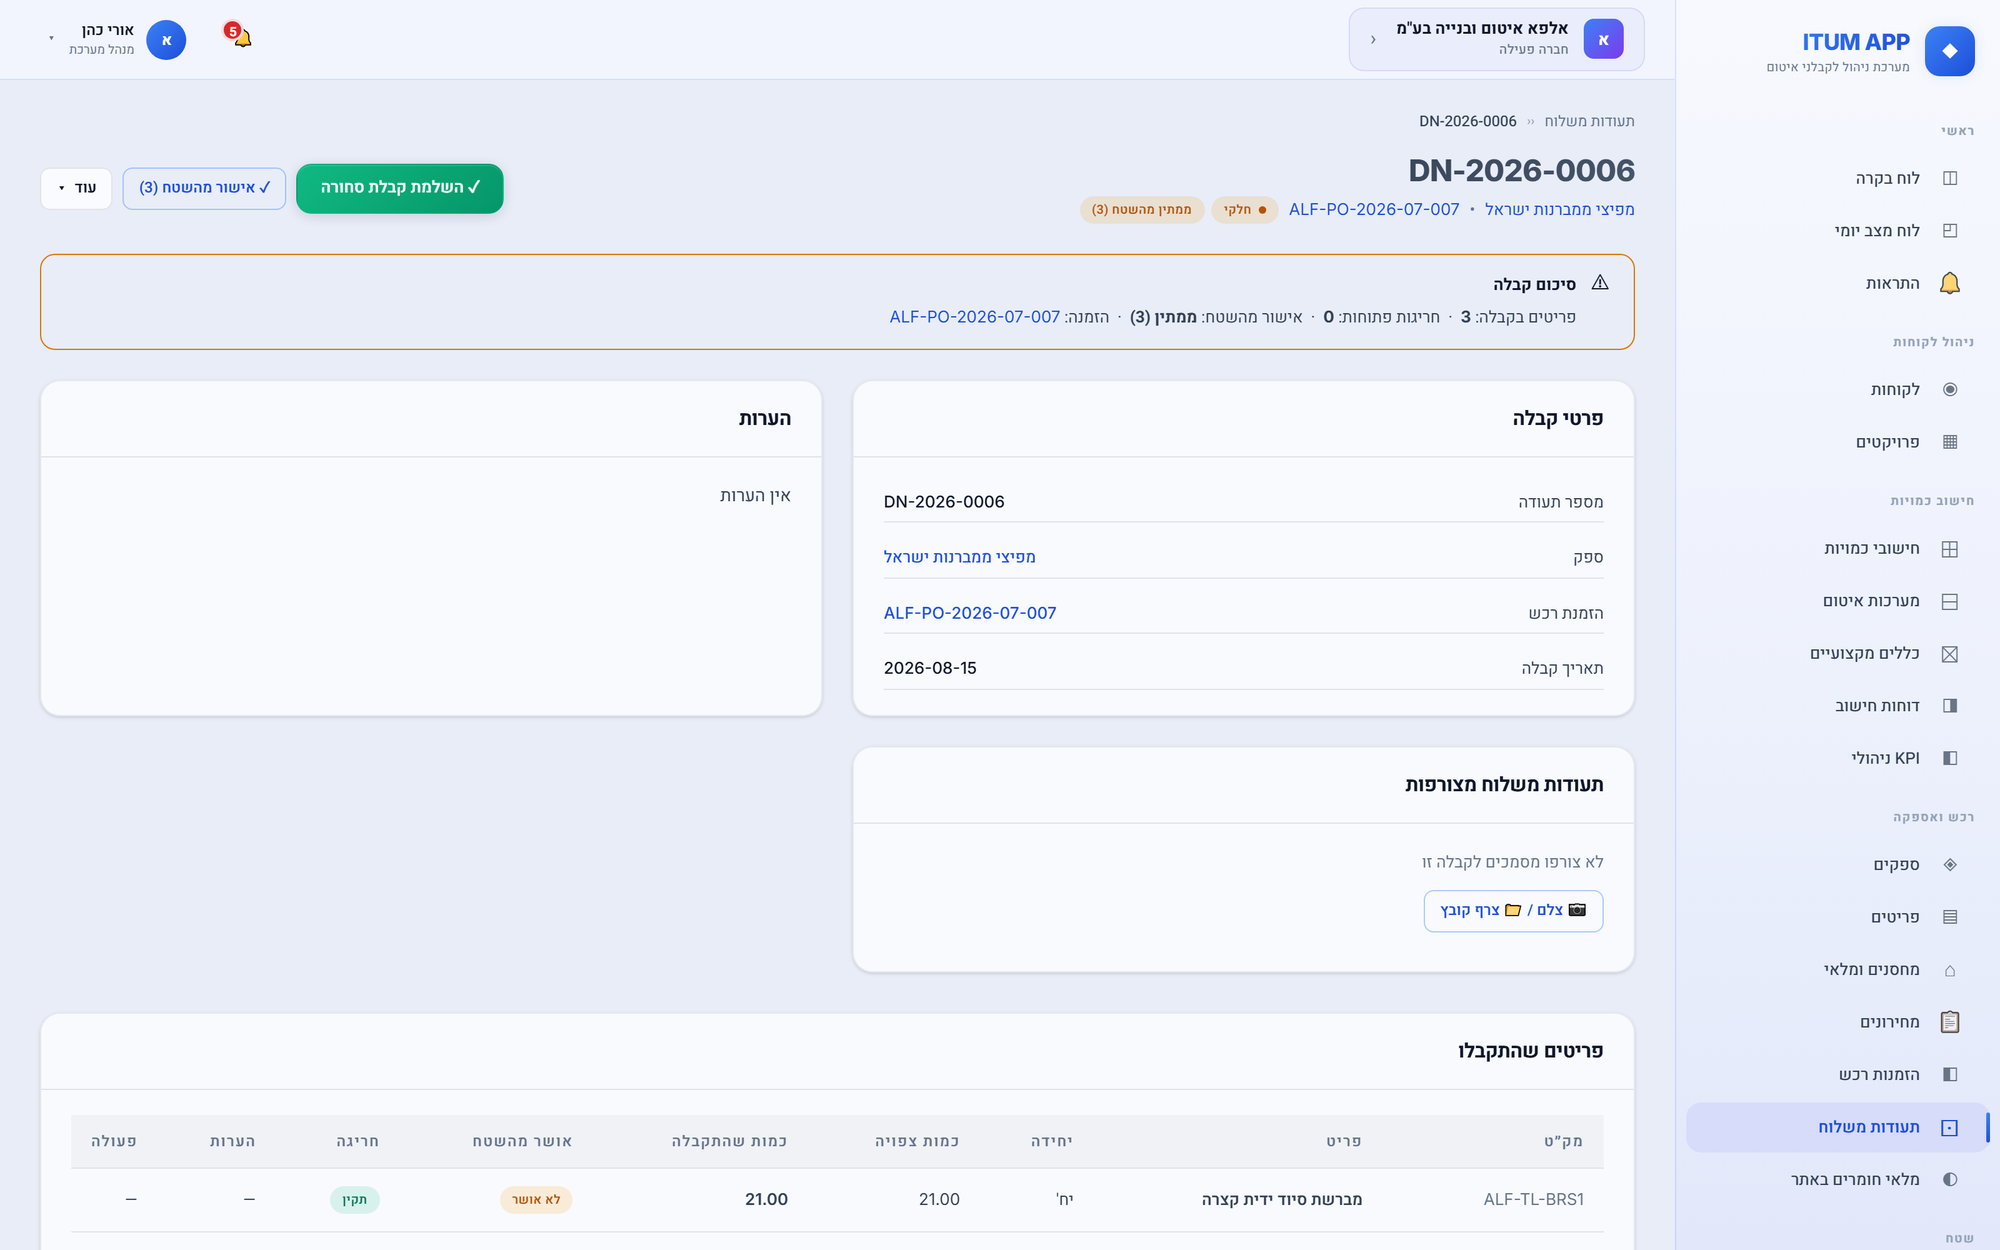This screenshot has height=1250, width=2000.
Task: Click the לוח מצב יומי sidebar icon
Action: tap(1949, 231)
